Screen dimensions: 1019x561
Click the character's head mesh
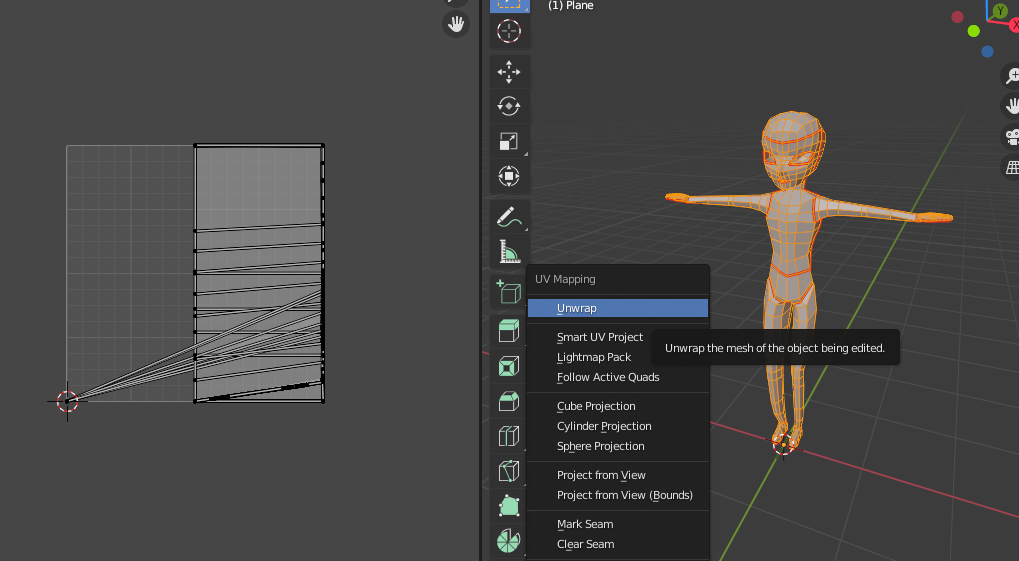click(x=793, y=150)
